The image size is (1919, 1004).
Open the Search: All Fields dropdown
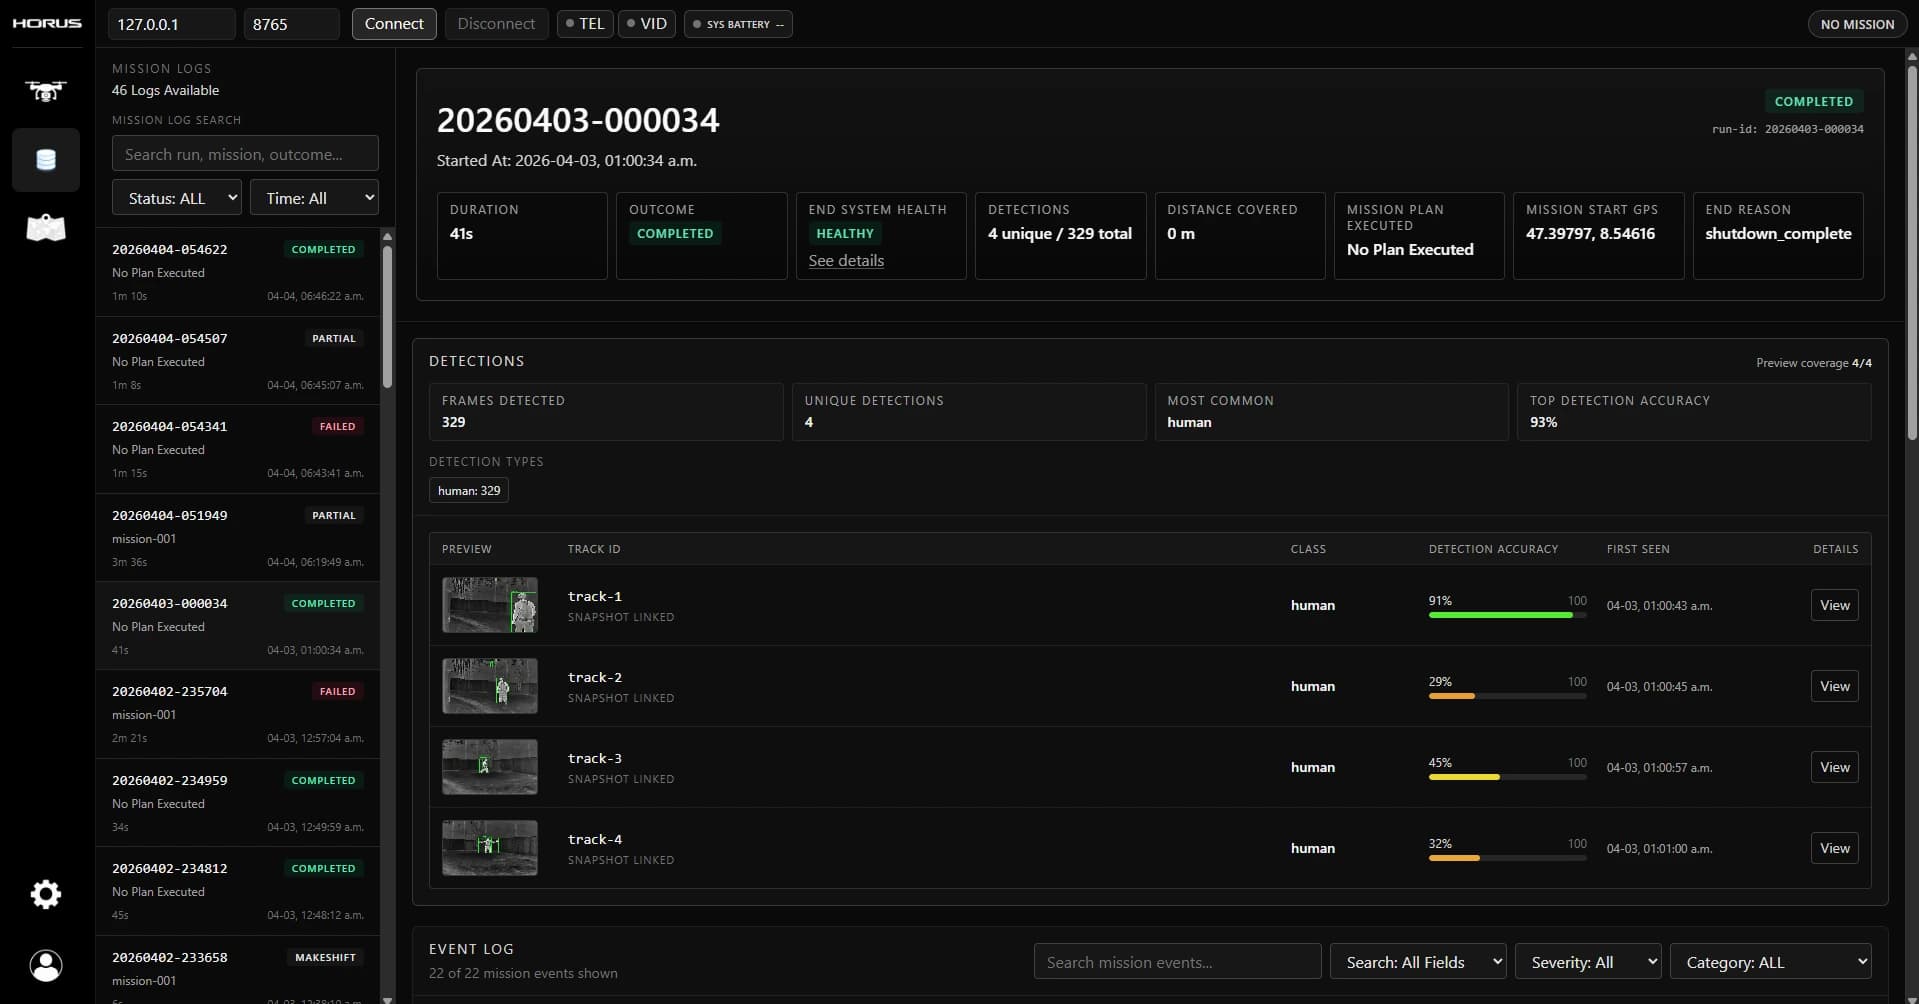(1418, 961)
